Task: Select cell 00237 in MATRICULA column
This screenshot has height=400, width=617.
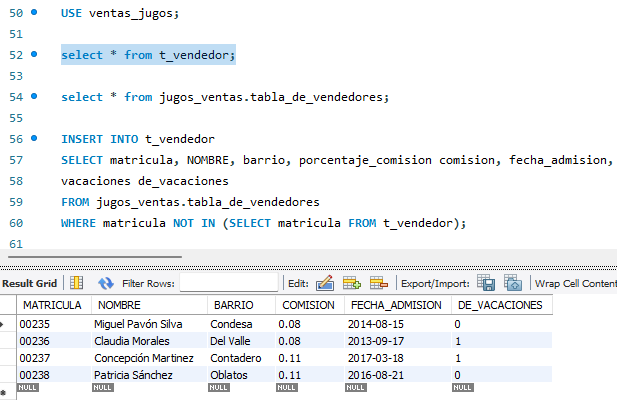Action: pyautogui.click(x=54, y=358)
